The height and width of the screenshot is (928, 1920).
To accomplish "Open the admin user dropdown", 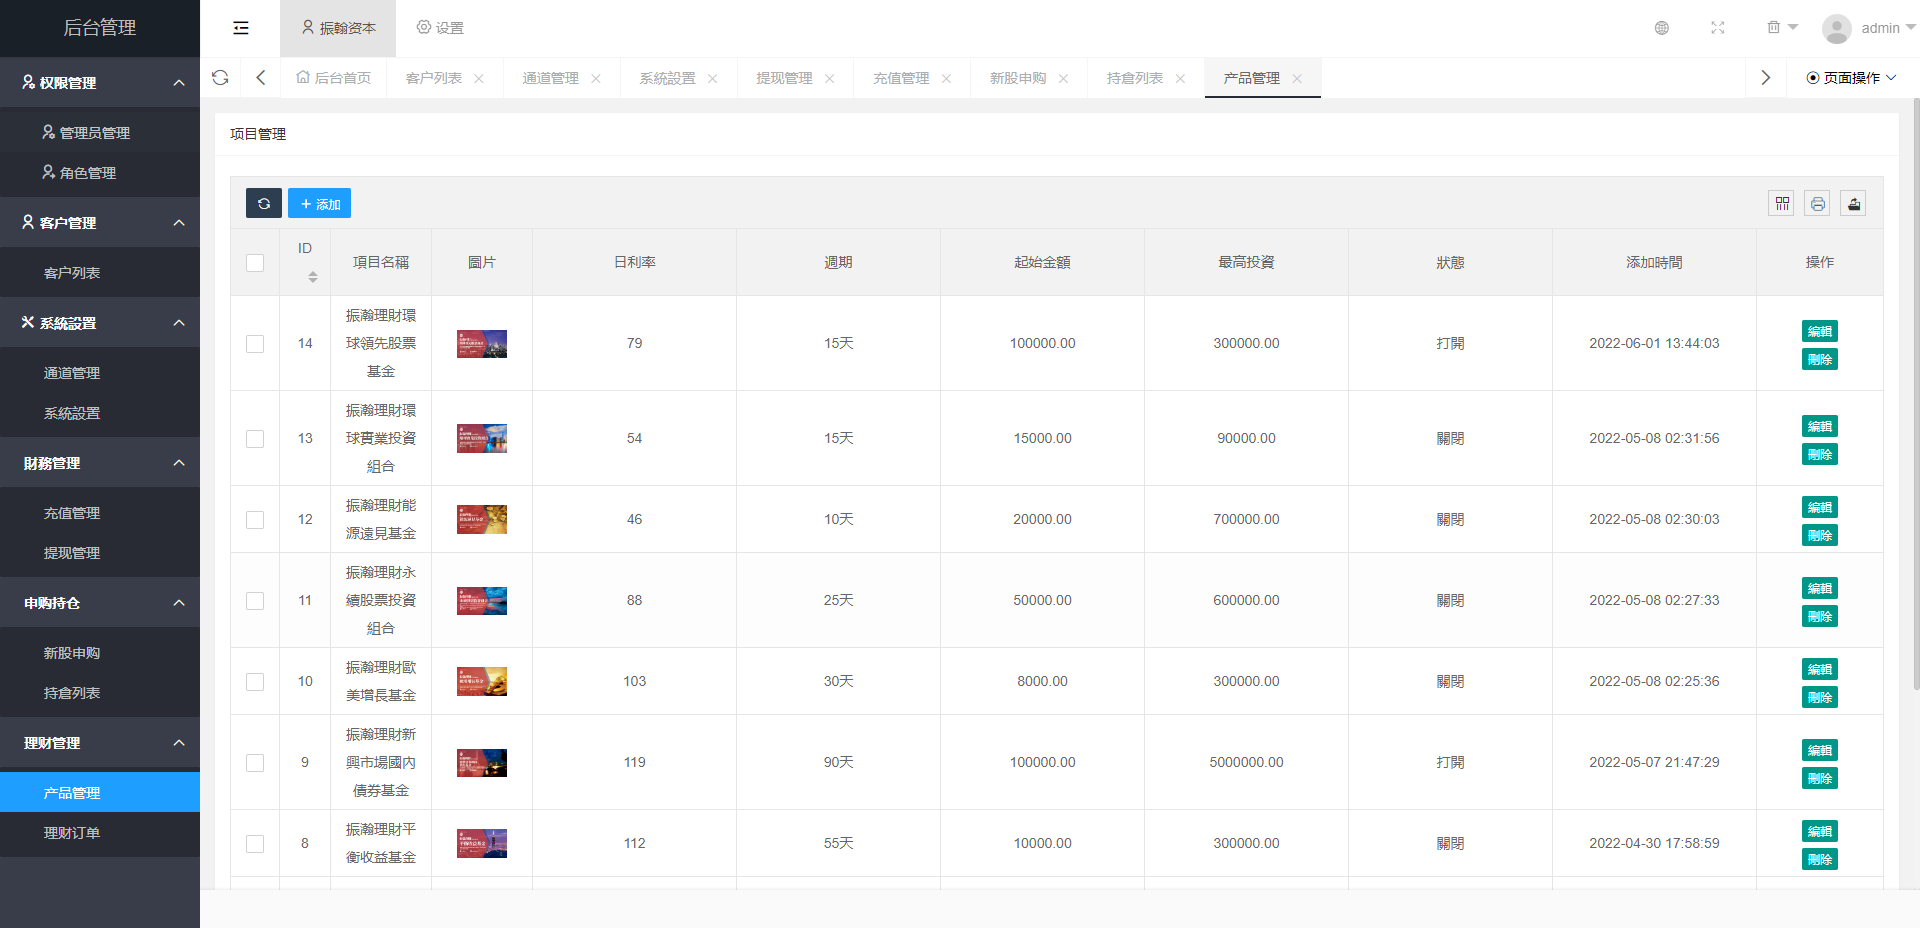I will 1868,28.
